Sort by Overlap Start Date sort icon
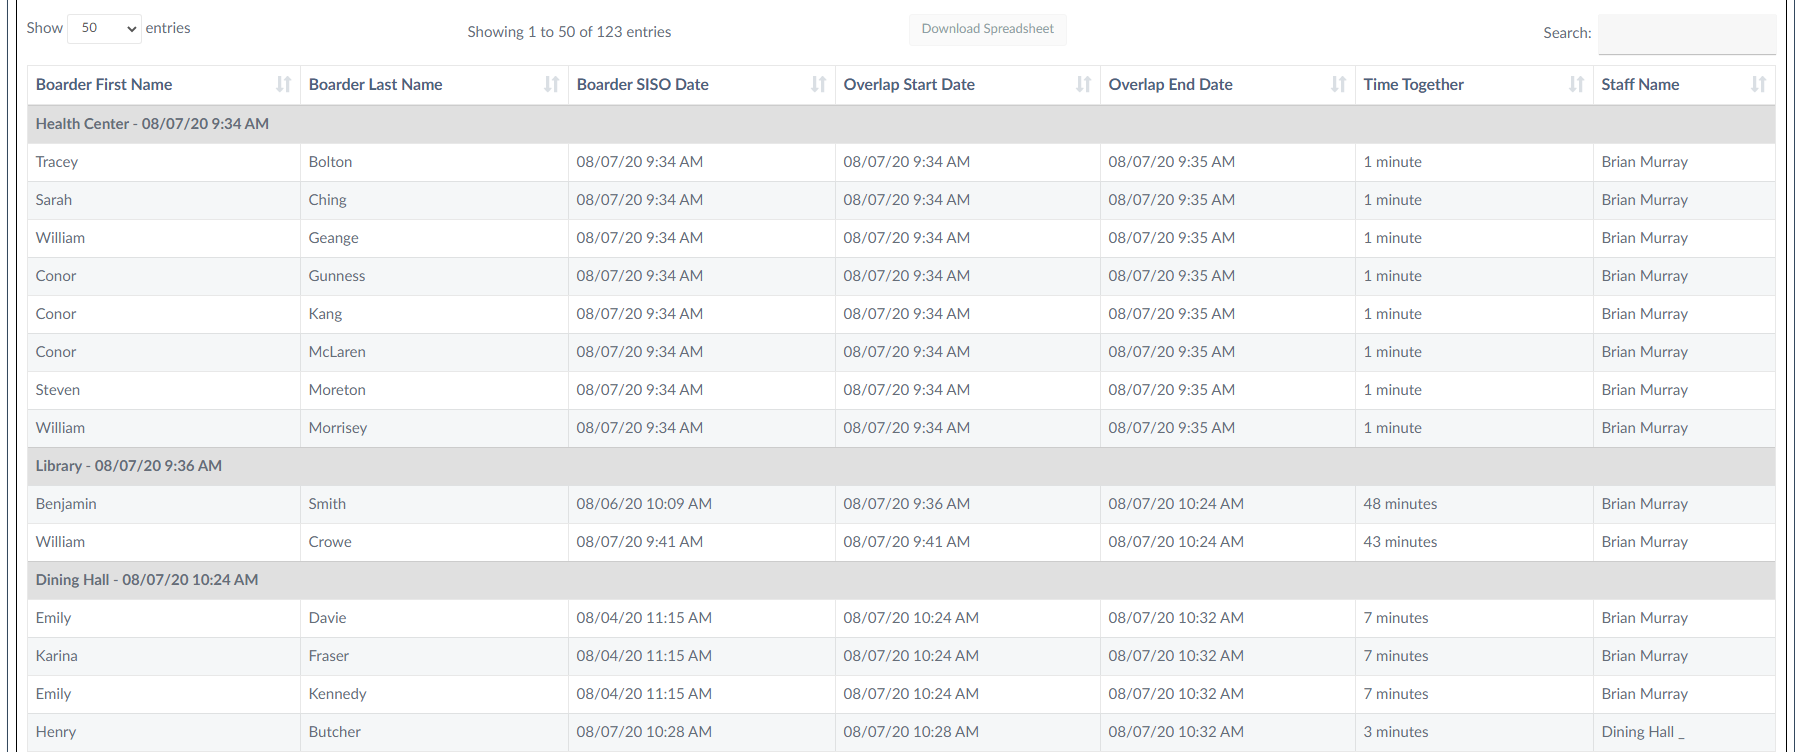Screen dimensions: 1795x752 [x=1084, y=85]
